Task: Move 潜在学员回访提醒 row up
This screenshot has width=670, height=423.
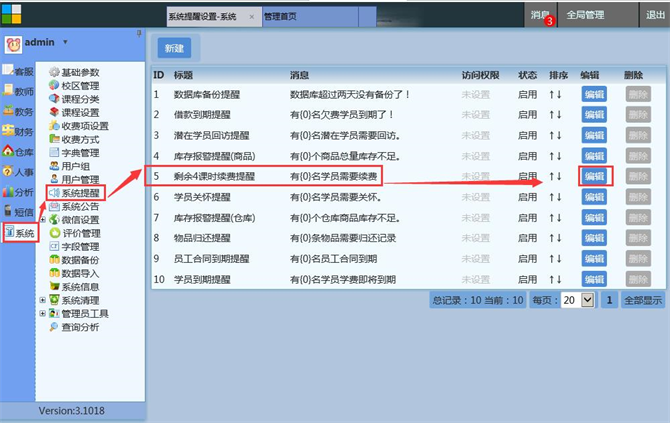Action: point(552,135)
